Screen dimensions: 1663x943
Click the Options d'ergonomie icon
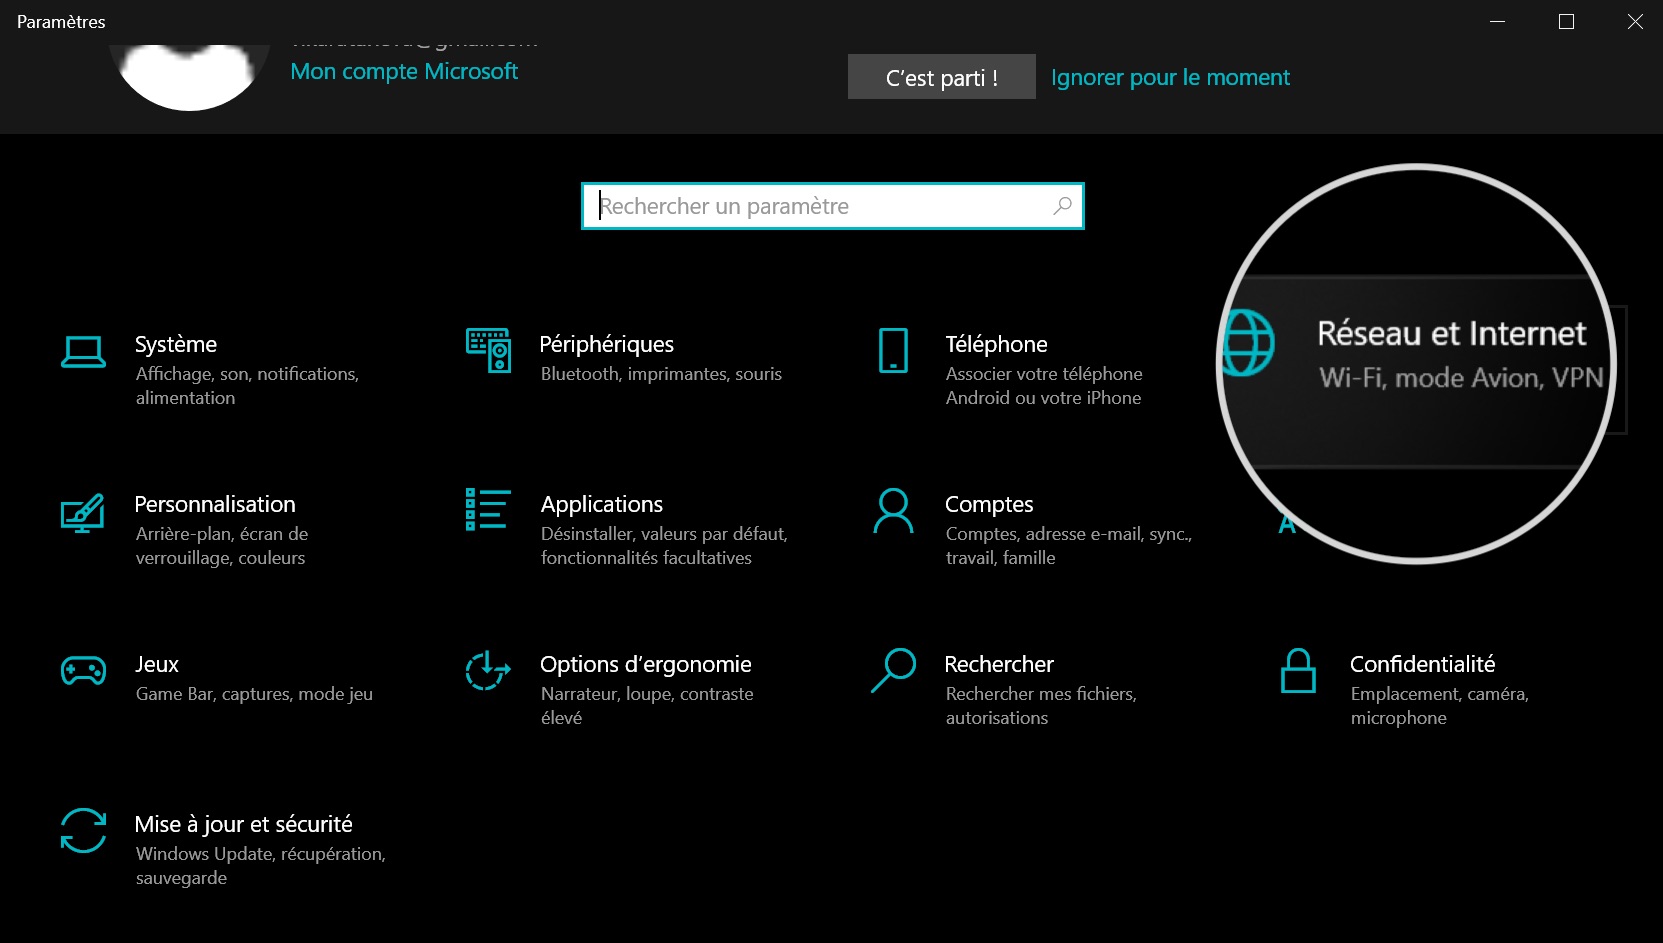pyautogui.click(x=488, y=670)
